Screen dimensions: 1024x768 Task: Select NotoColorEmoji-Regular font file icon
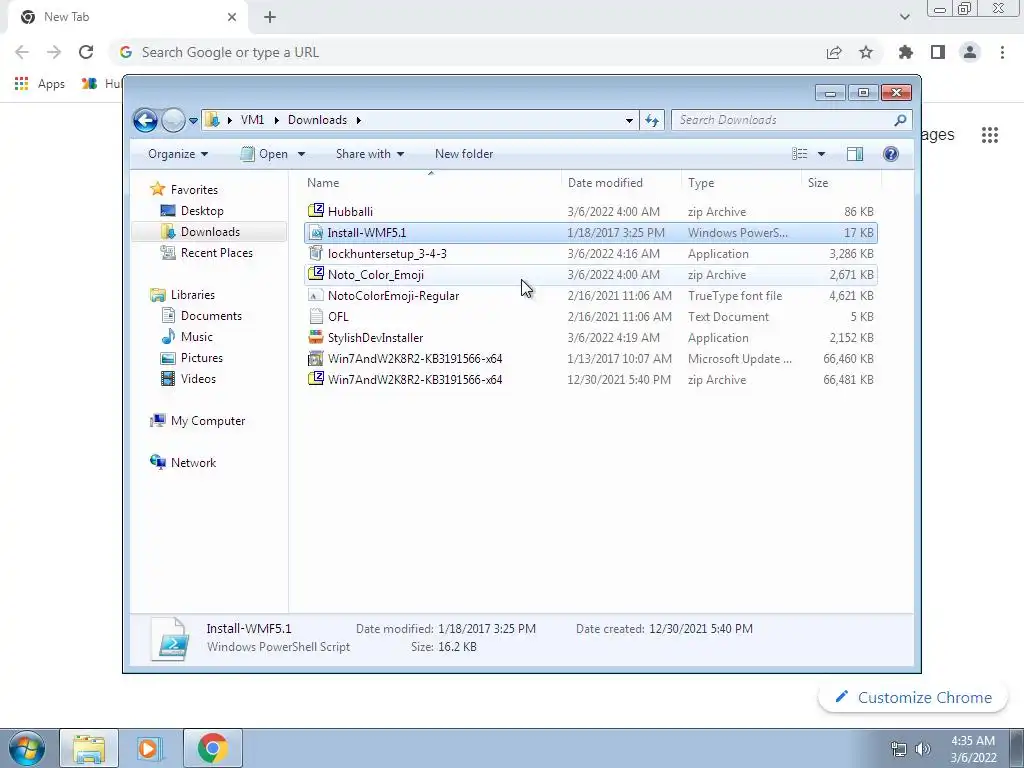tap(316, 296)
